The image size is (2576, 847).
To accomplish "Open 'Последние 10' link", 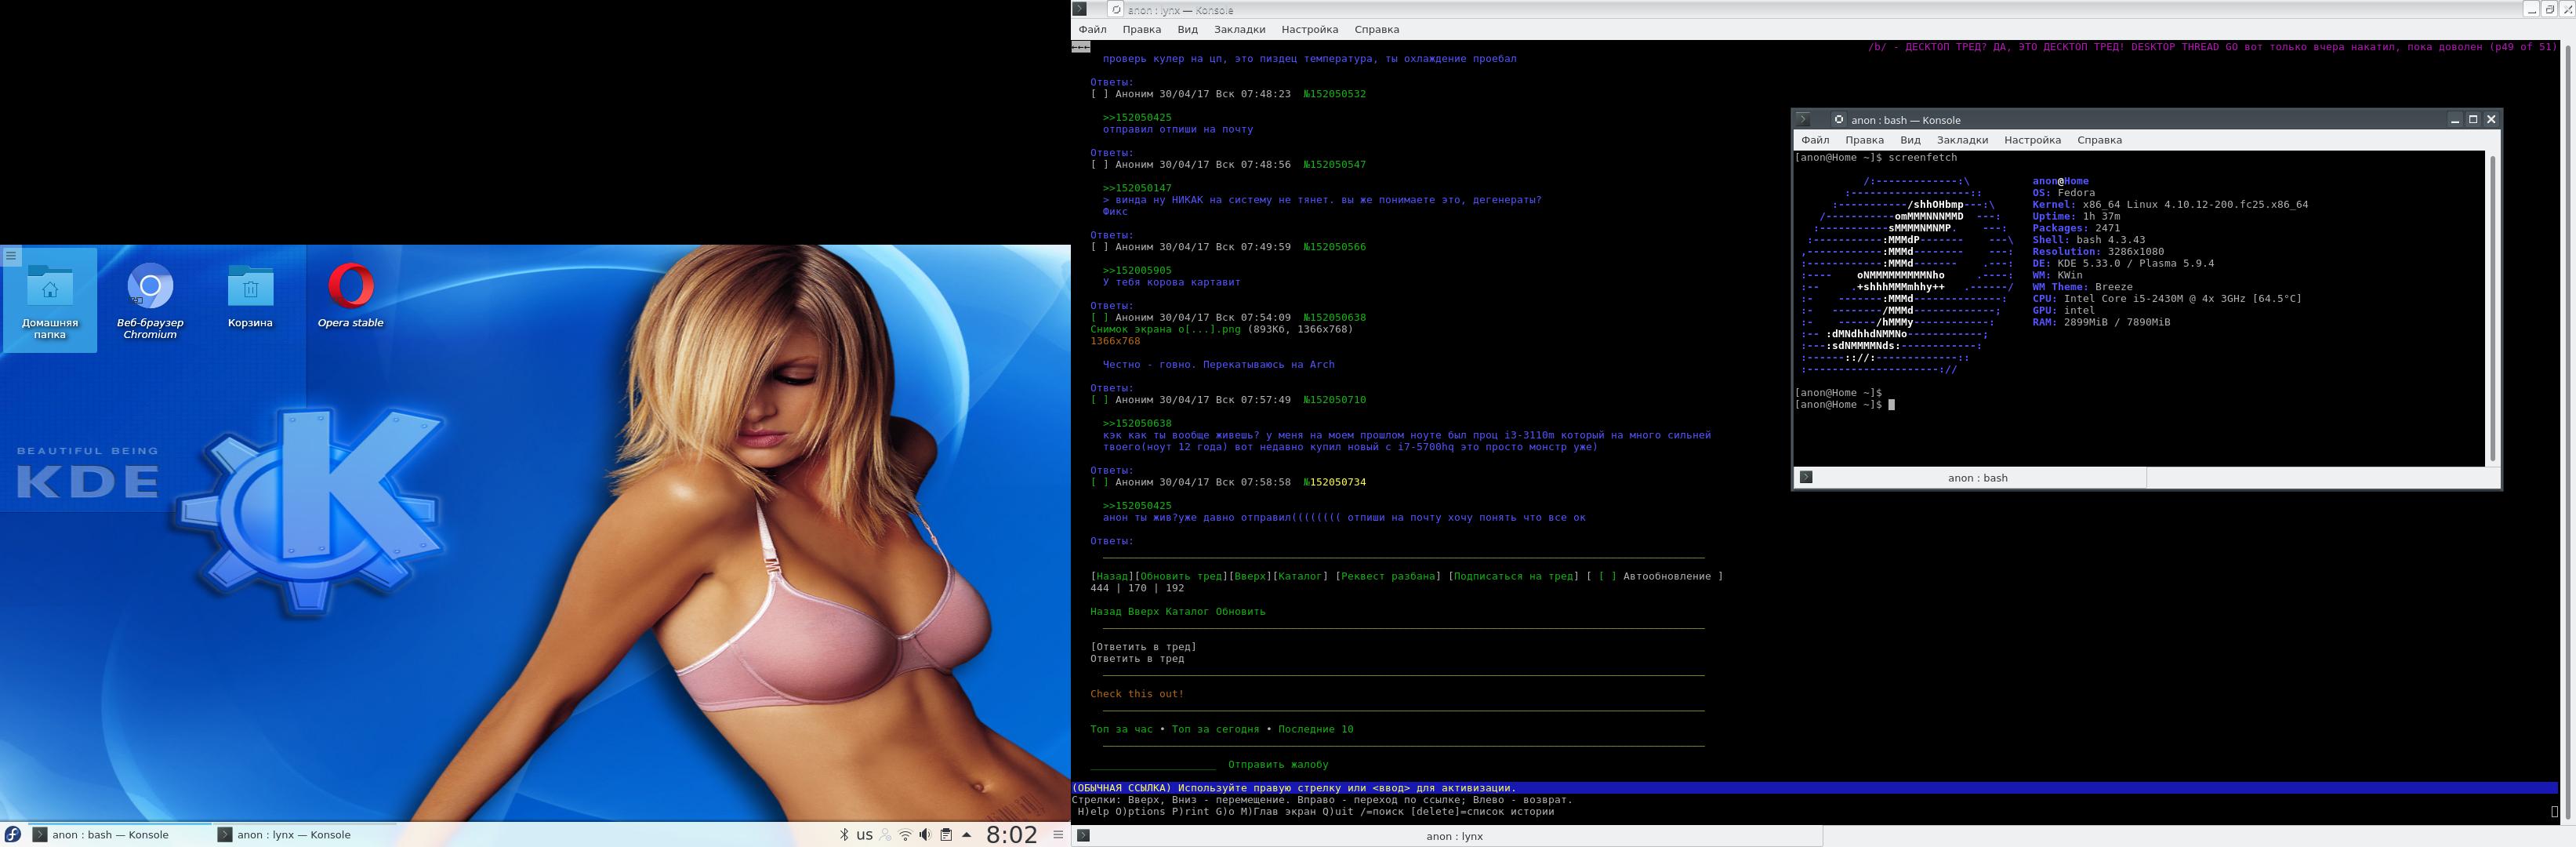I will tap(1315, 729).
